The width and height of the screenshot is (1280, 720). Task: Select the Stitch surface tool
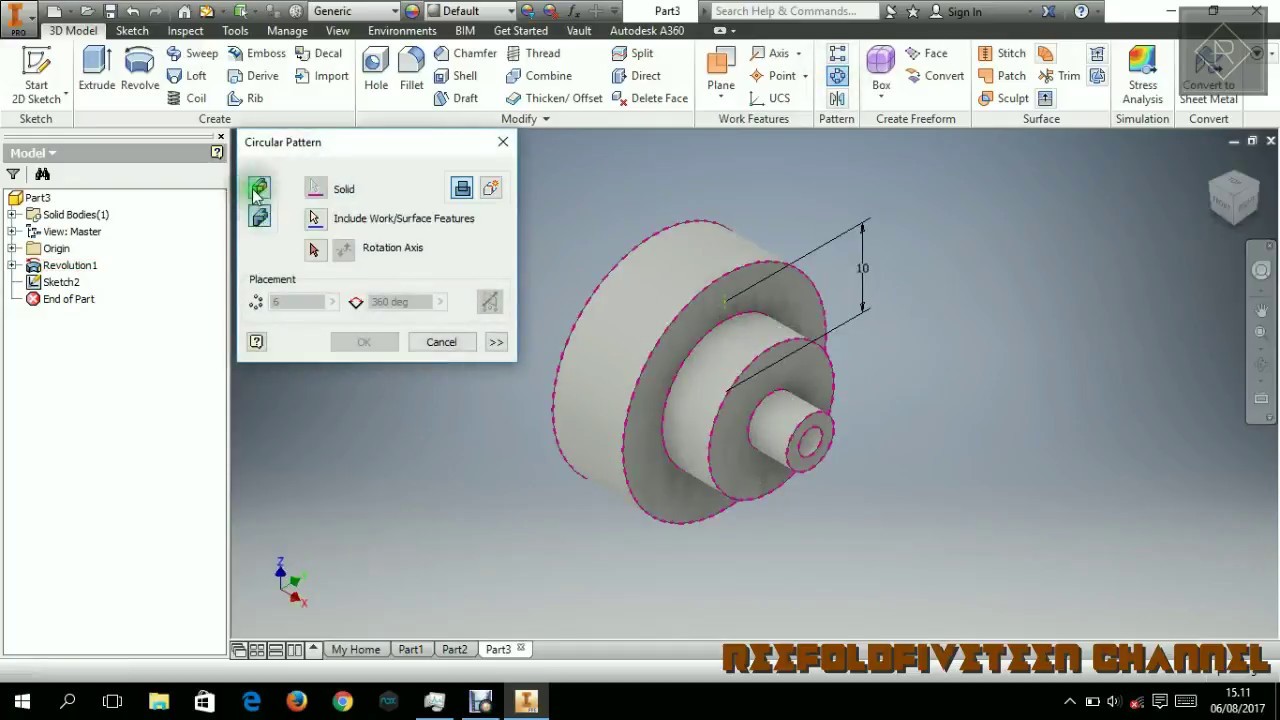[x=1001, y=53]
